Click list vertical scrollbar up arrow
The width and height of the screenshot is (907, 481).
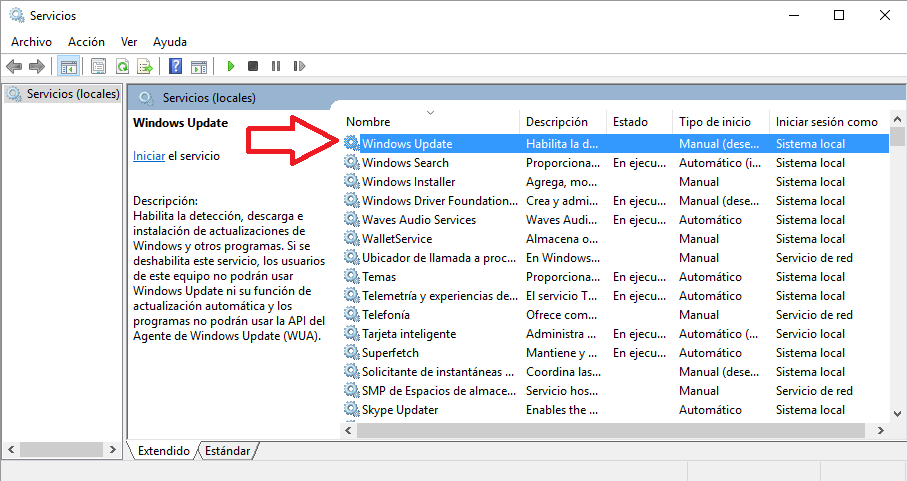coord(897,119)
